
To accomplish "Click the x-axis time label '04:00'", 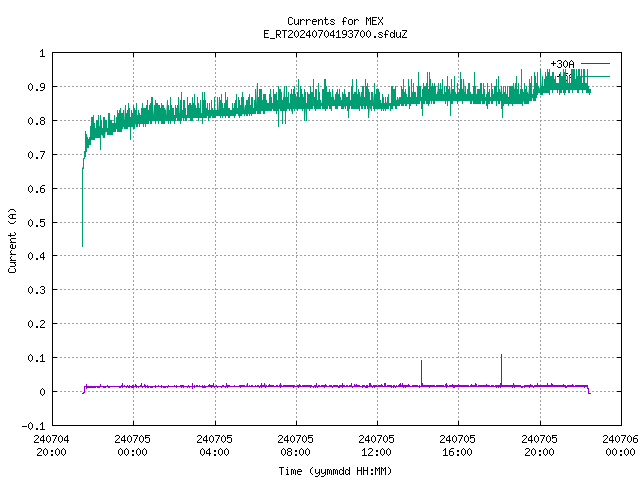I will (x=214, y=452).
